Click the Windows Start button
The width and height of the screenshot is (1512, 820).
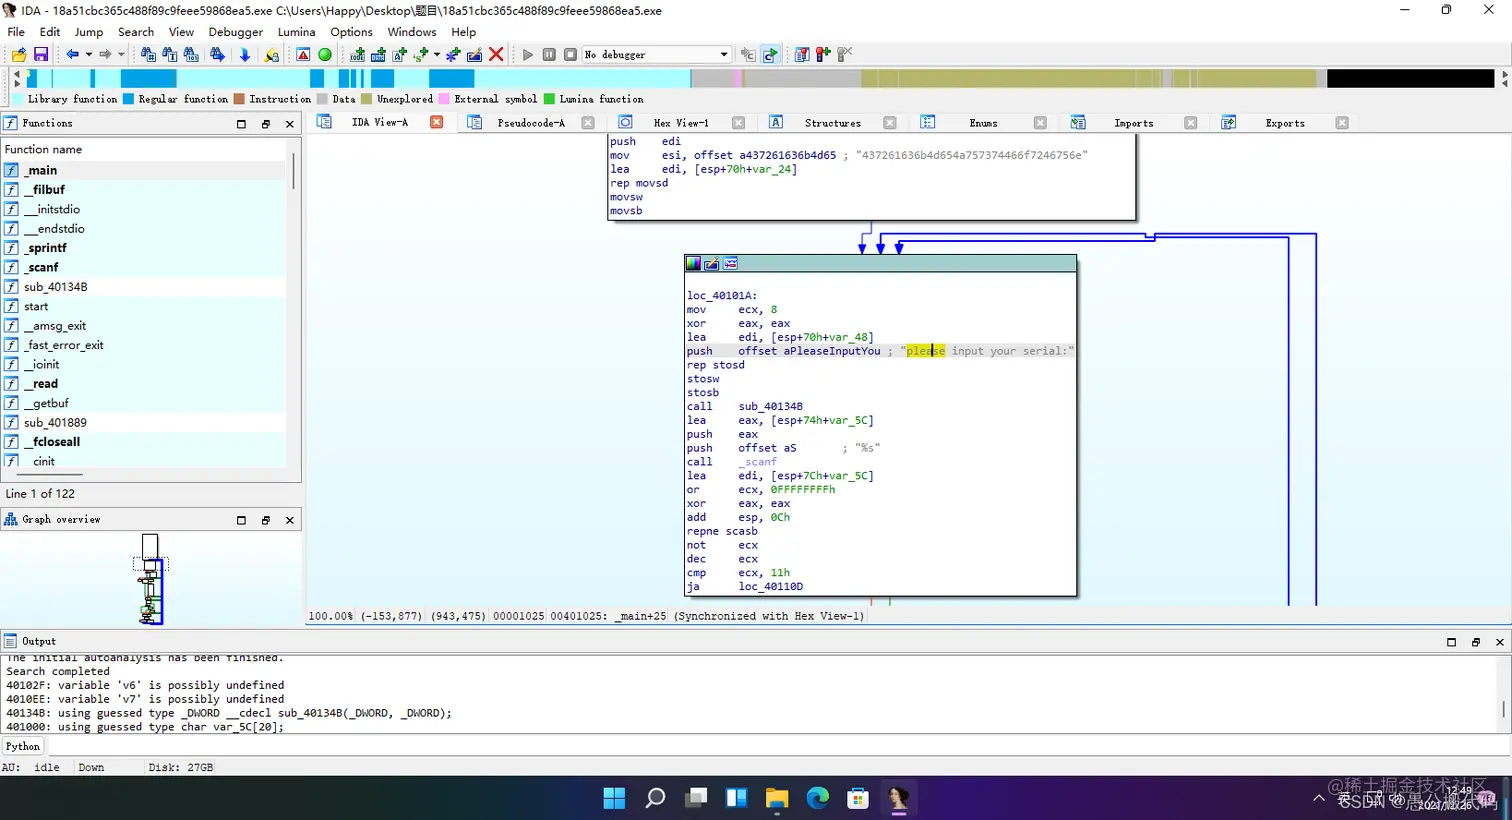tap(614, 798)
